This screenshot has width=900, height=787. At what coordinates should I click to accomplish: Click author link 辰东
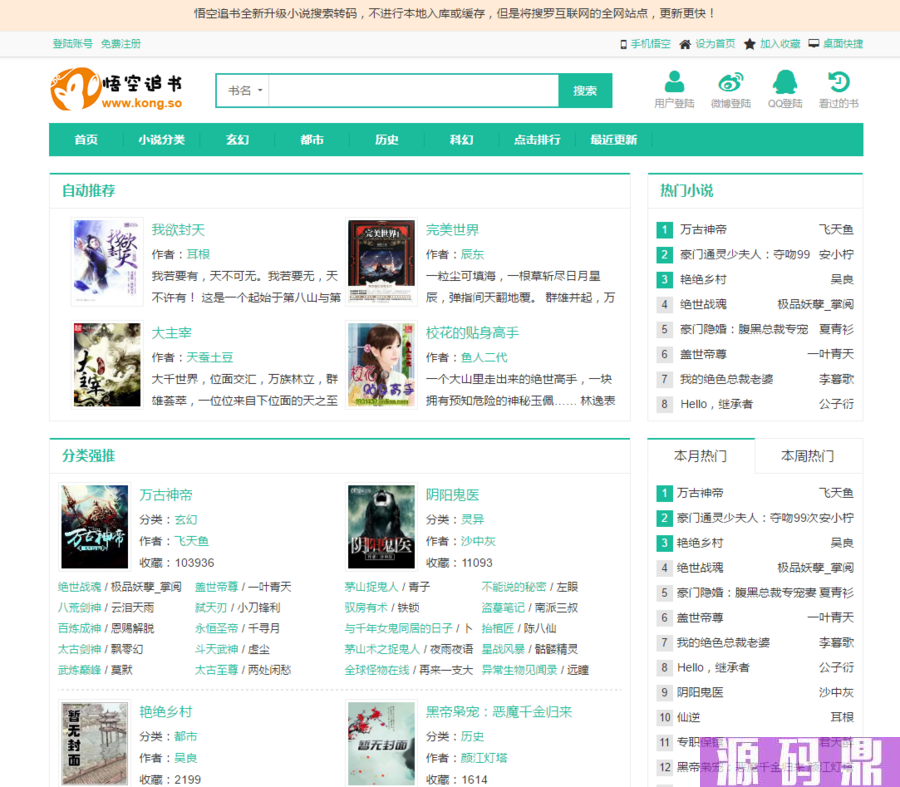[x=472, y=254]
